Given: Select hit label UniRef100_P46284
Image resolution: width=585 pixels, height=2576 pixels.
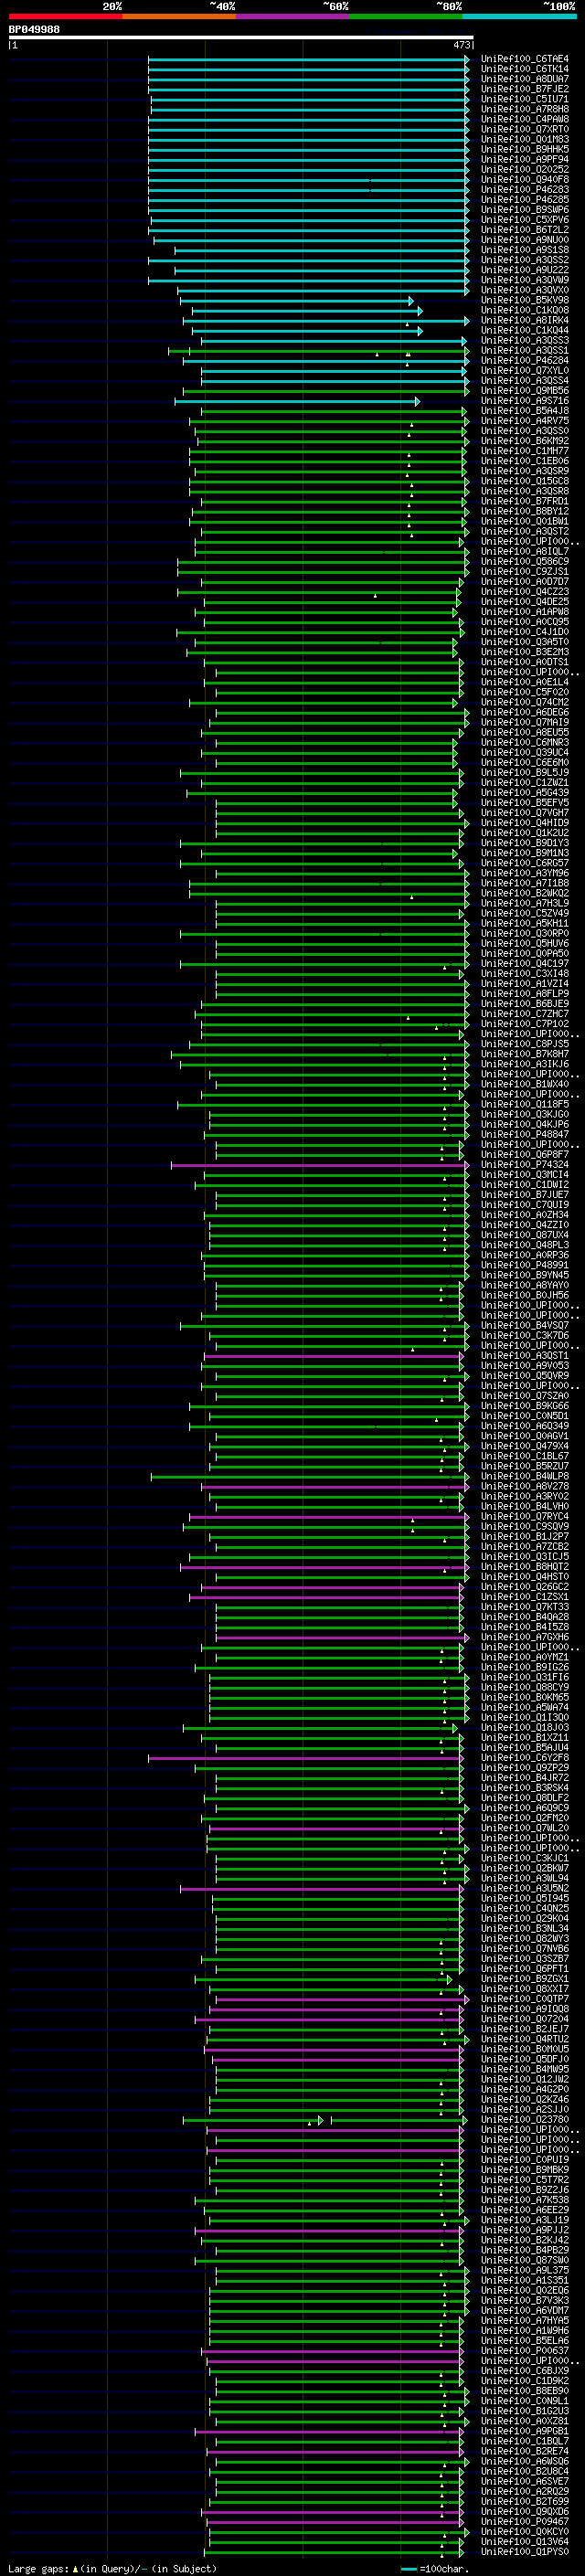Looking at the screenshot, I should tap(525, 360).
